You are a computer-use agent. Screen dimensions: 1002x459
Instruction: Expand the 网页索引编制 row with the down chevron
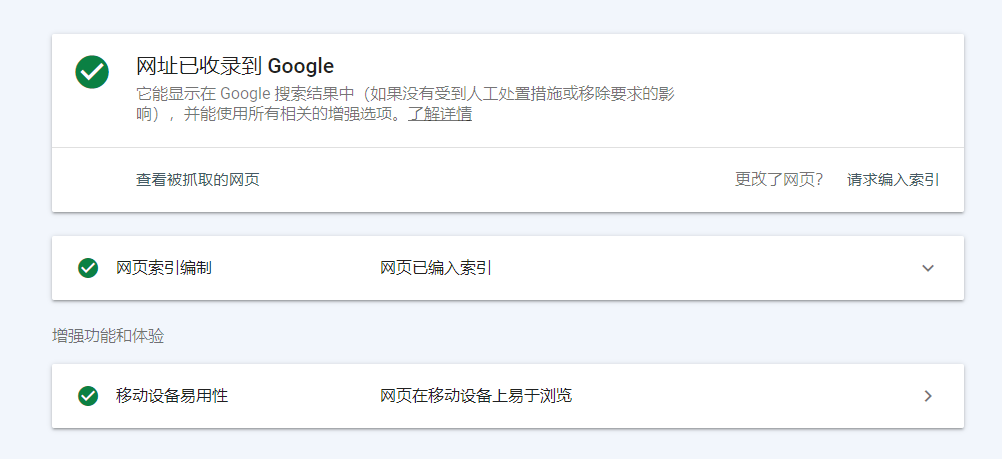point(928,268)
